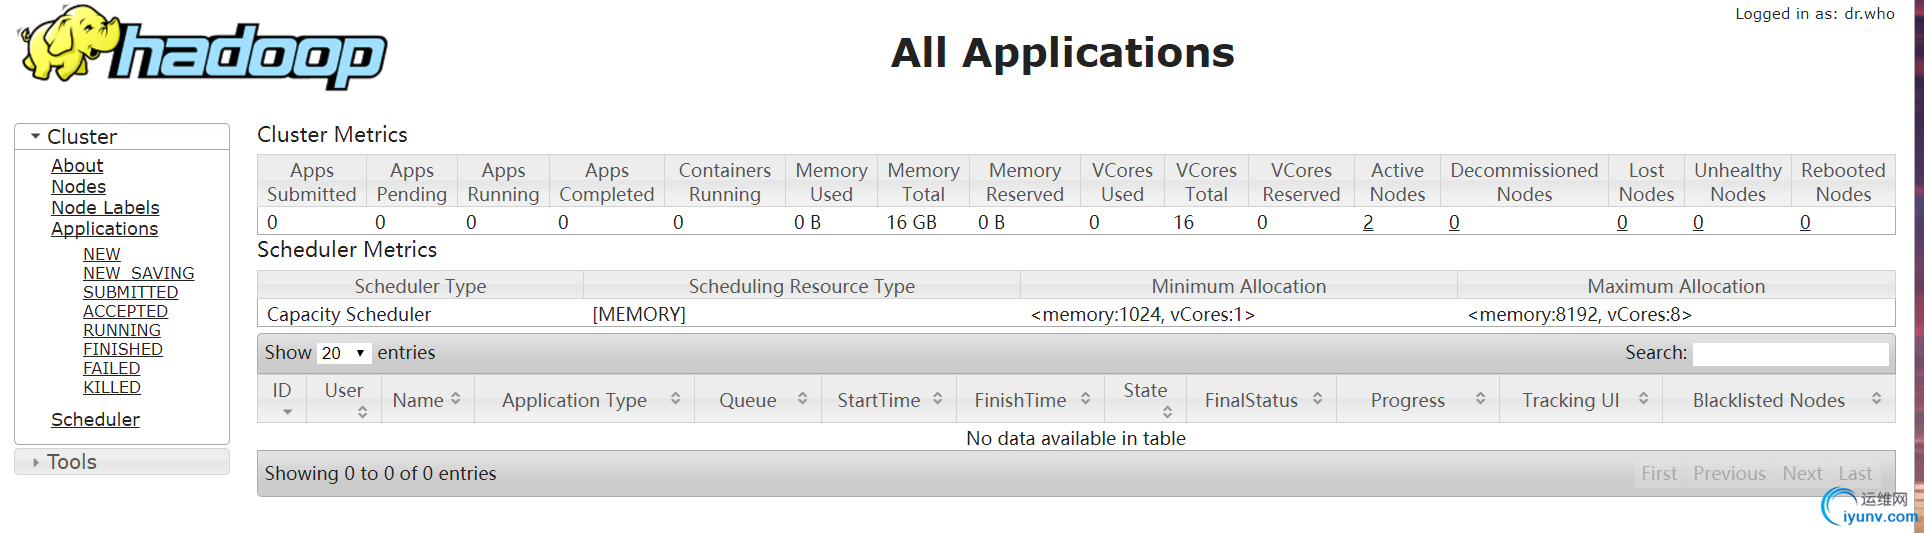Viewport: 1924px width, 533px height.
Task: Sort table by FinalStatus column arrows
Action: (x=1317, y=399)
